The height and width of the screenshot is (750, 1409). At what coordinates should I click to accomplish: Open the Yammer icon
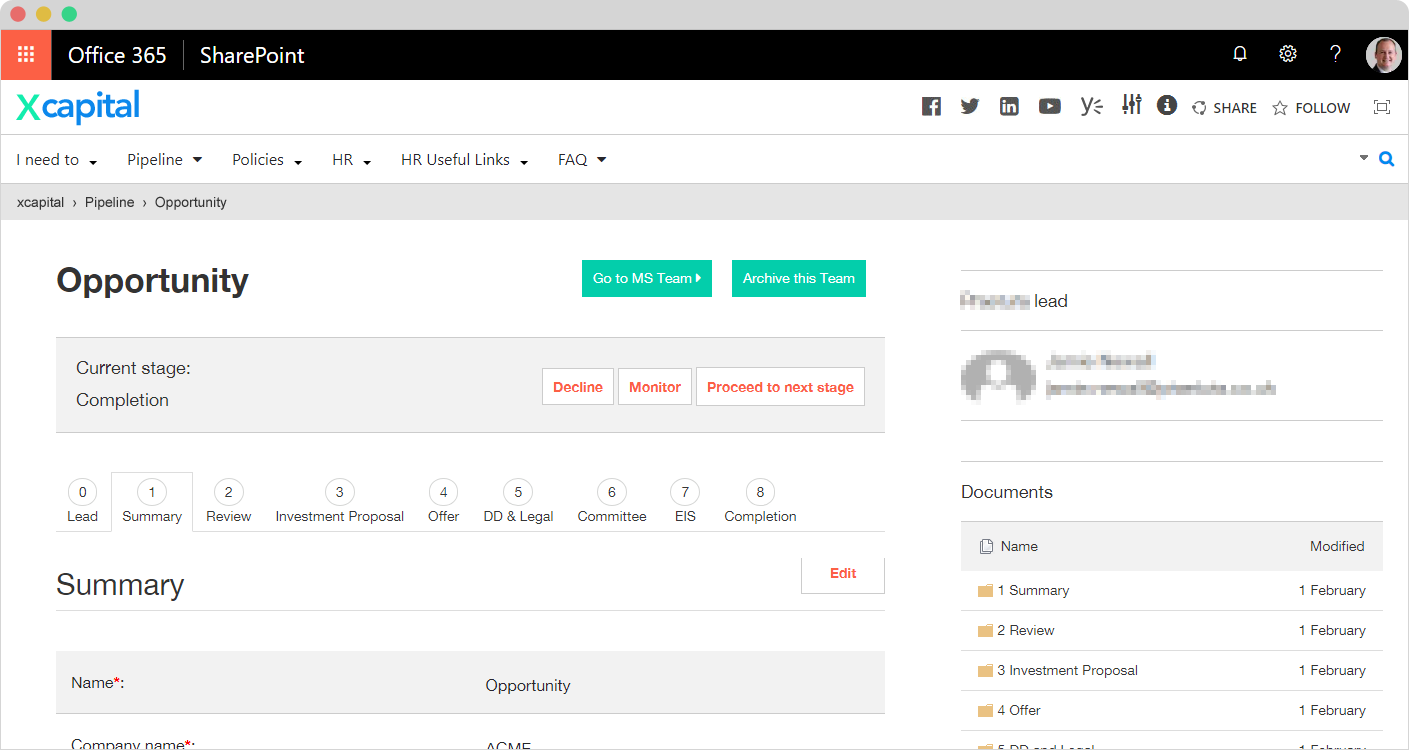1091,107
